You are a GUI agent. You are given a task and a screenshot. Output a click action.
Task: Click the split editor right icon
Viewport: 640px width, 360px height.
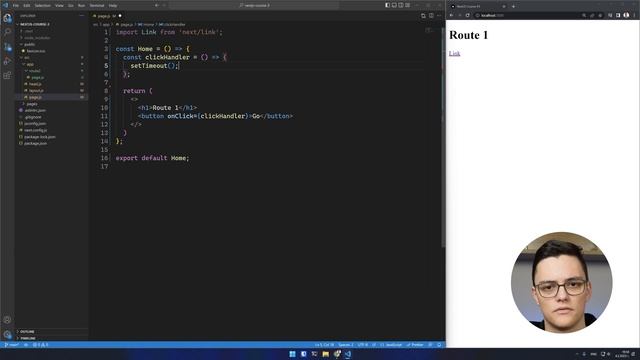[x=431, y=16]
